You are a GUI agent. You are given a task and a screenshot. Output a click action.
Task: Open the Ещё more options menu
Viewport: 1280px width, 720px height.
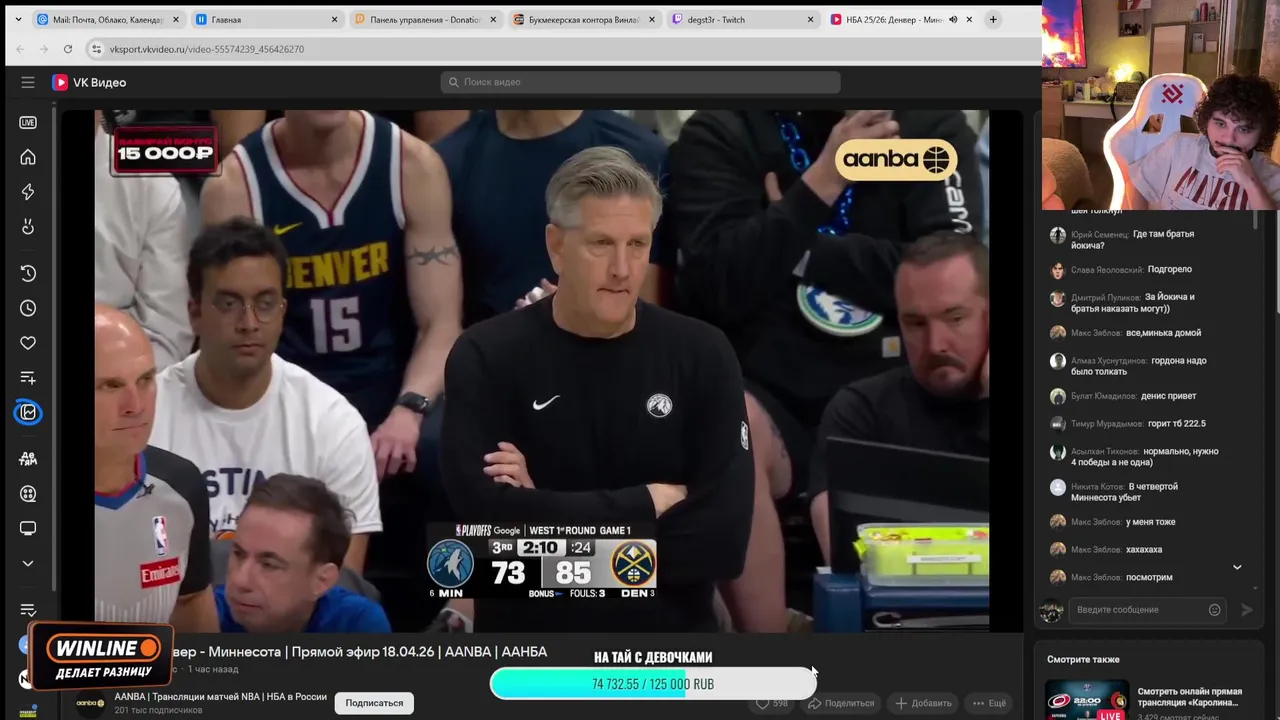pos(989,703)
